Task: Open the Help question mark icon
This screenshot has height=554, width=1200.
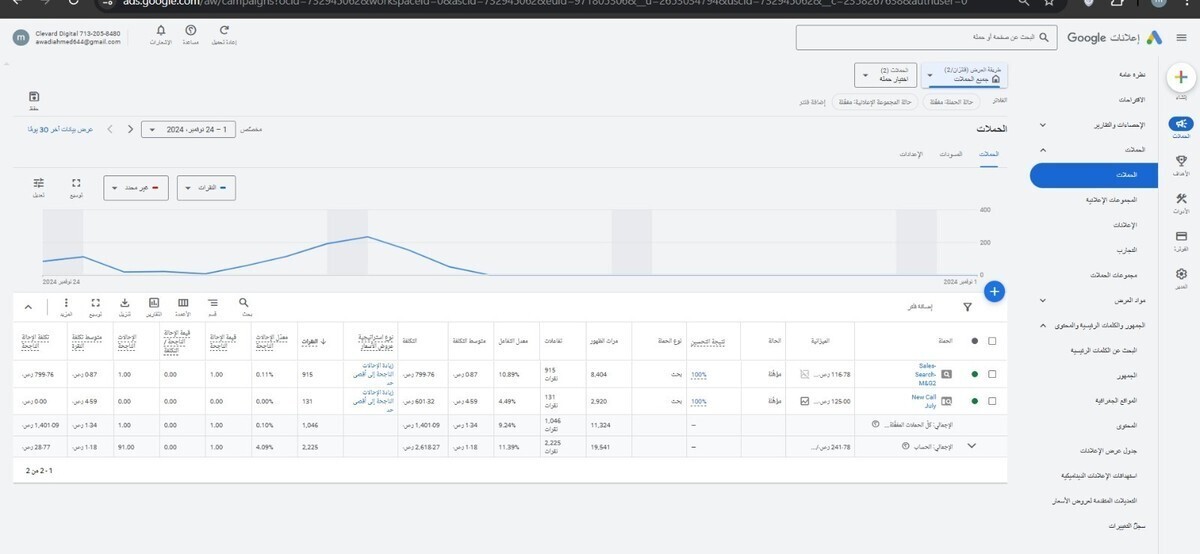Action: [x=191, y=32]
